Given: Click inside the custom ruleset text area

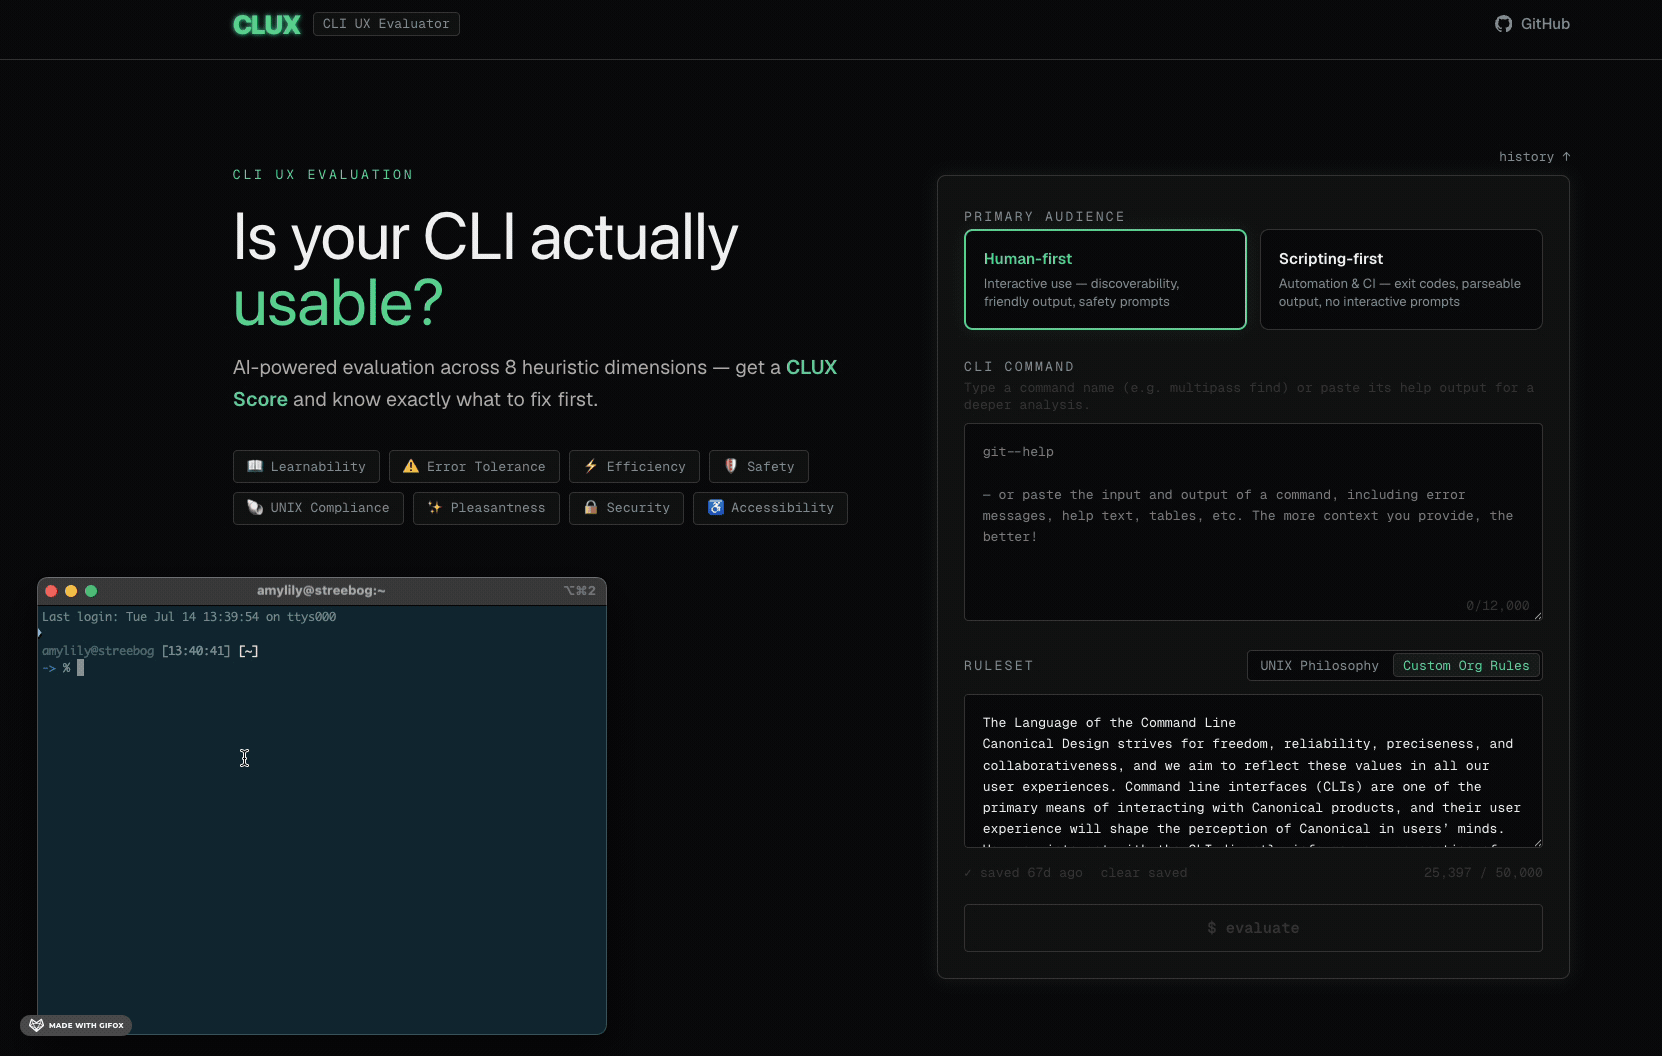Looking at the screenshot, I should 1253,771.
